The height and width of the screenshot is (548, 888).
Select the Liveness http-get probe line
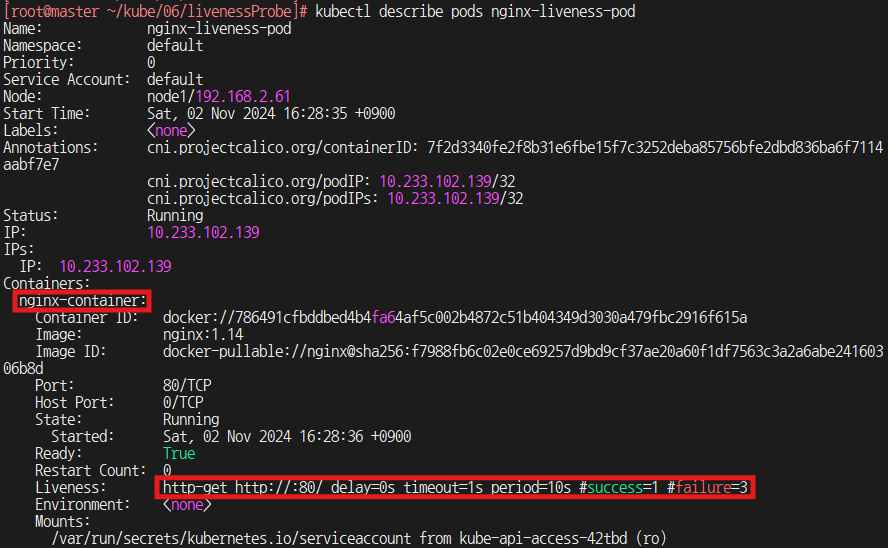click(455, 487)
